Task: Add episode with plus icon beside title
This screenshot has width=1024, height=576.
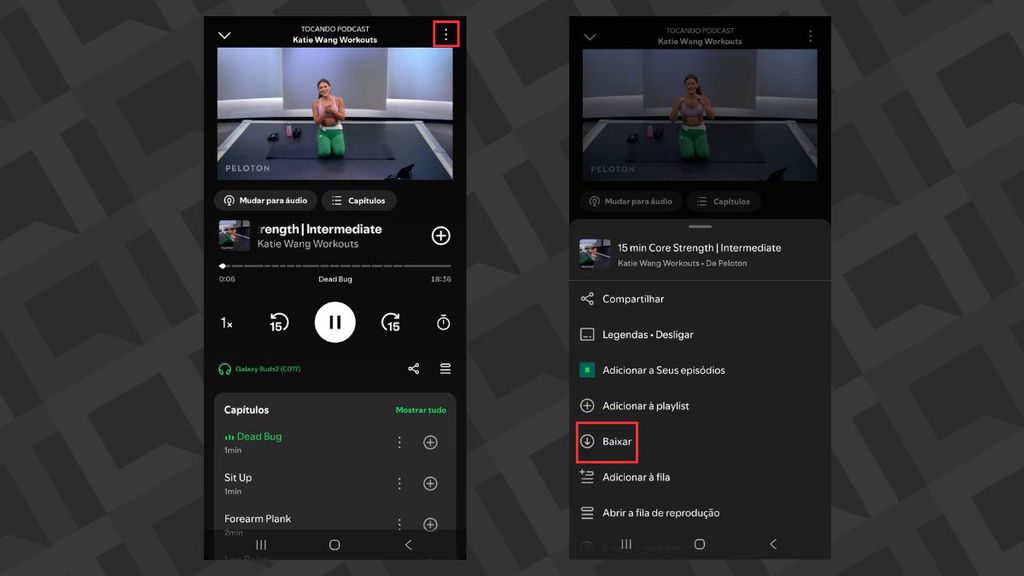Action: tap(441, 236)
